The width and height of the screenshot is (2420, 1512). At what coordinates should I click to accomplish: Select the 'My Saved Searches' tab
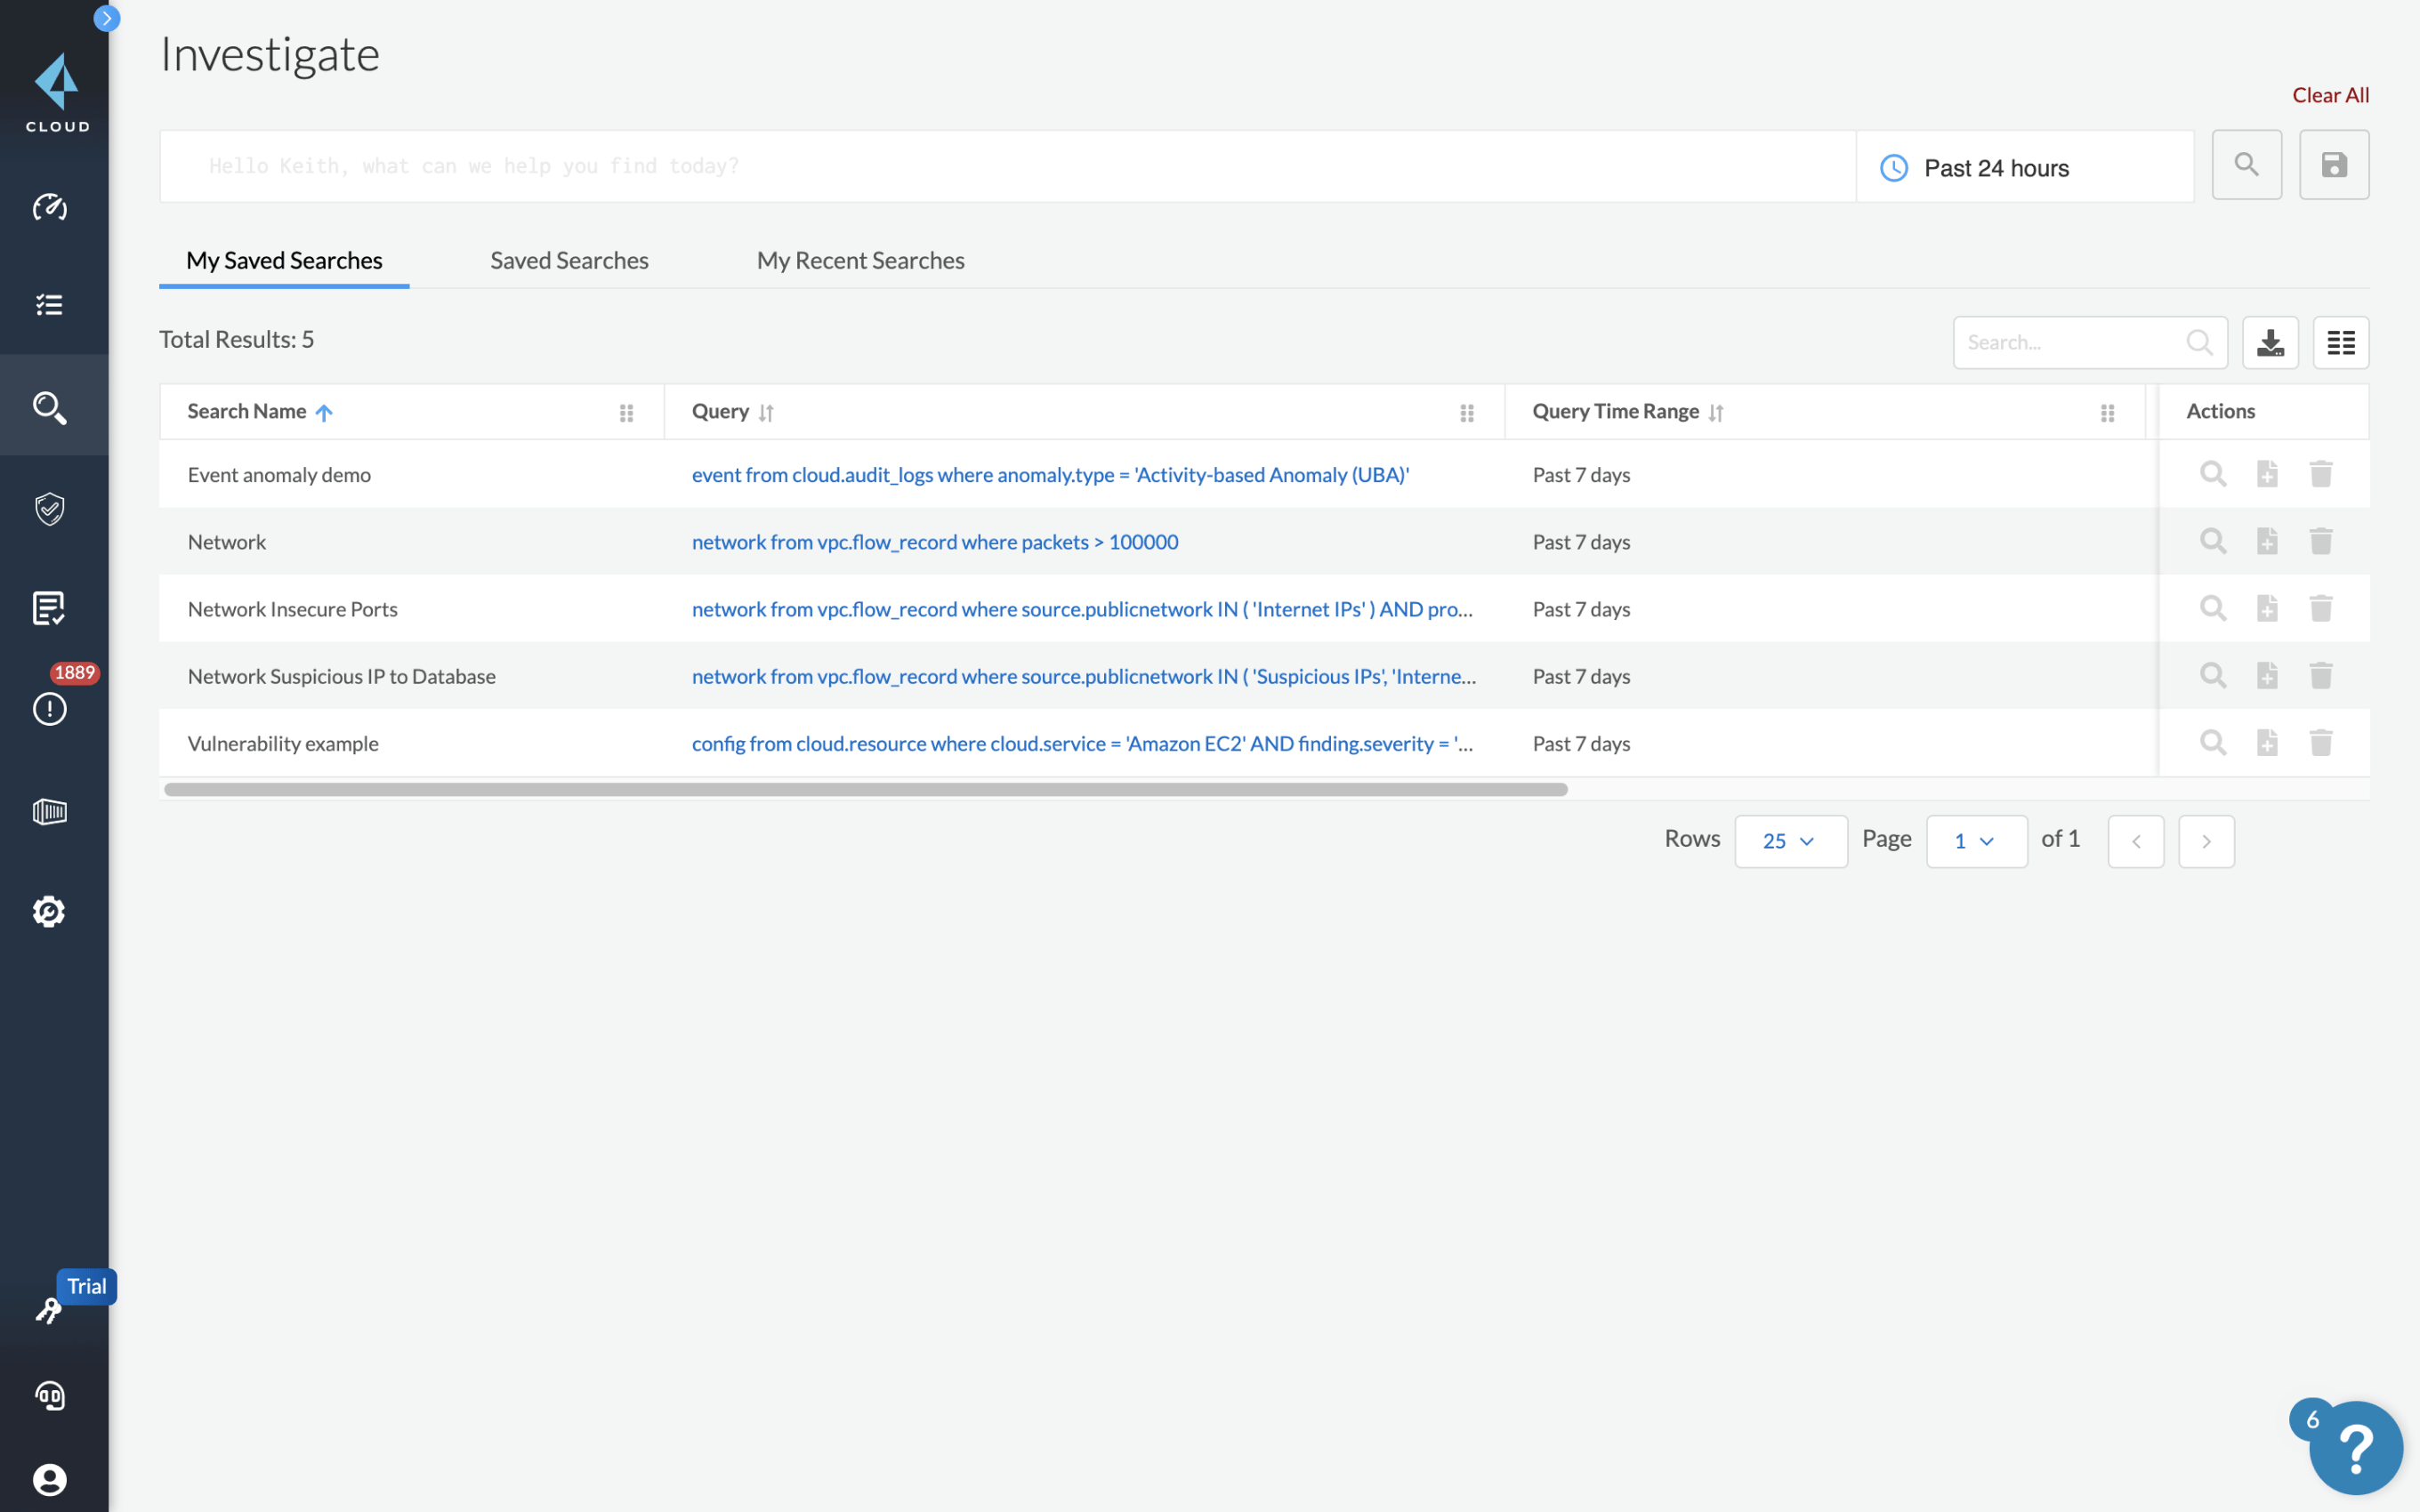coord(284,260)
